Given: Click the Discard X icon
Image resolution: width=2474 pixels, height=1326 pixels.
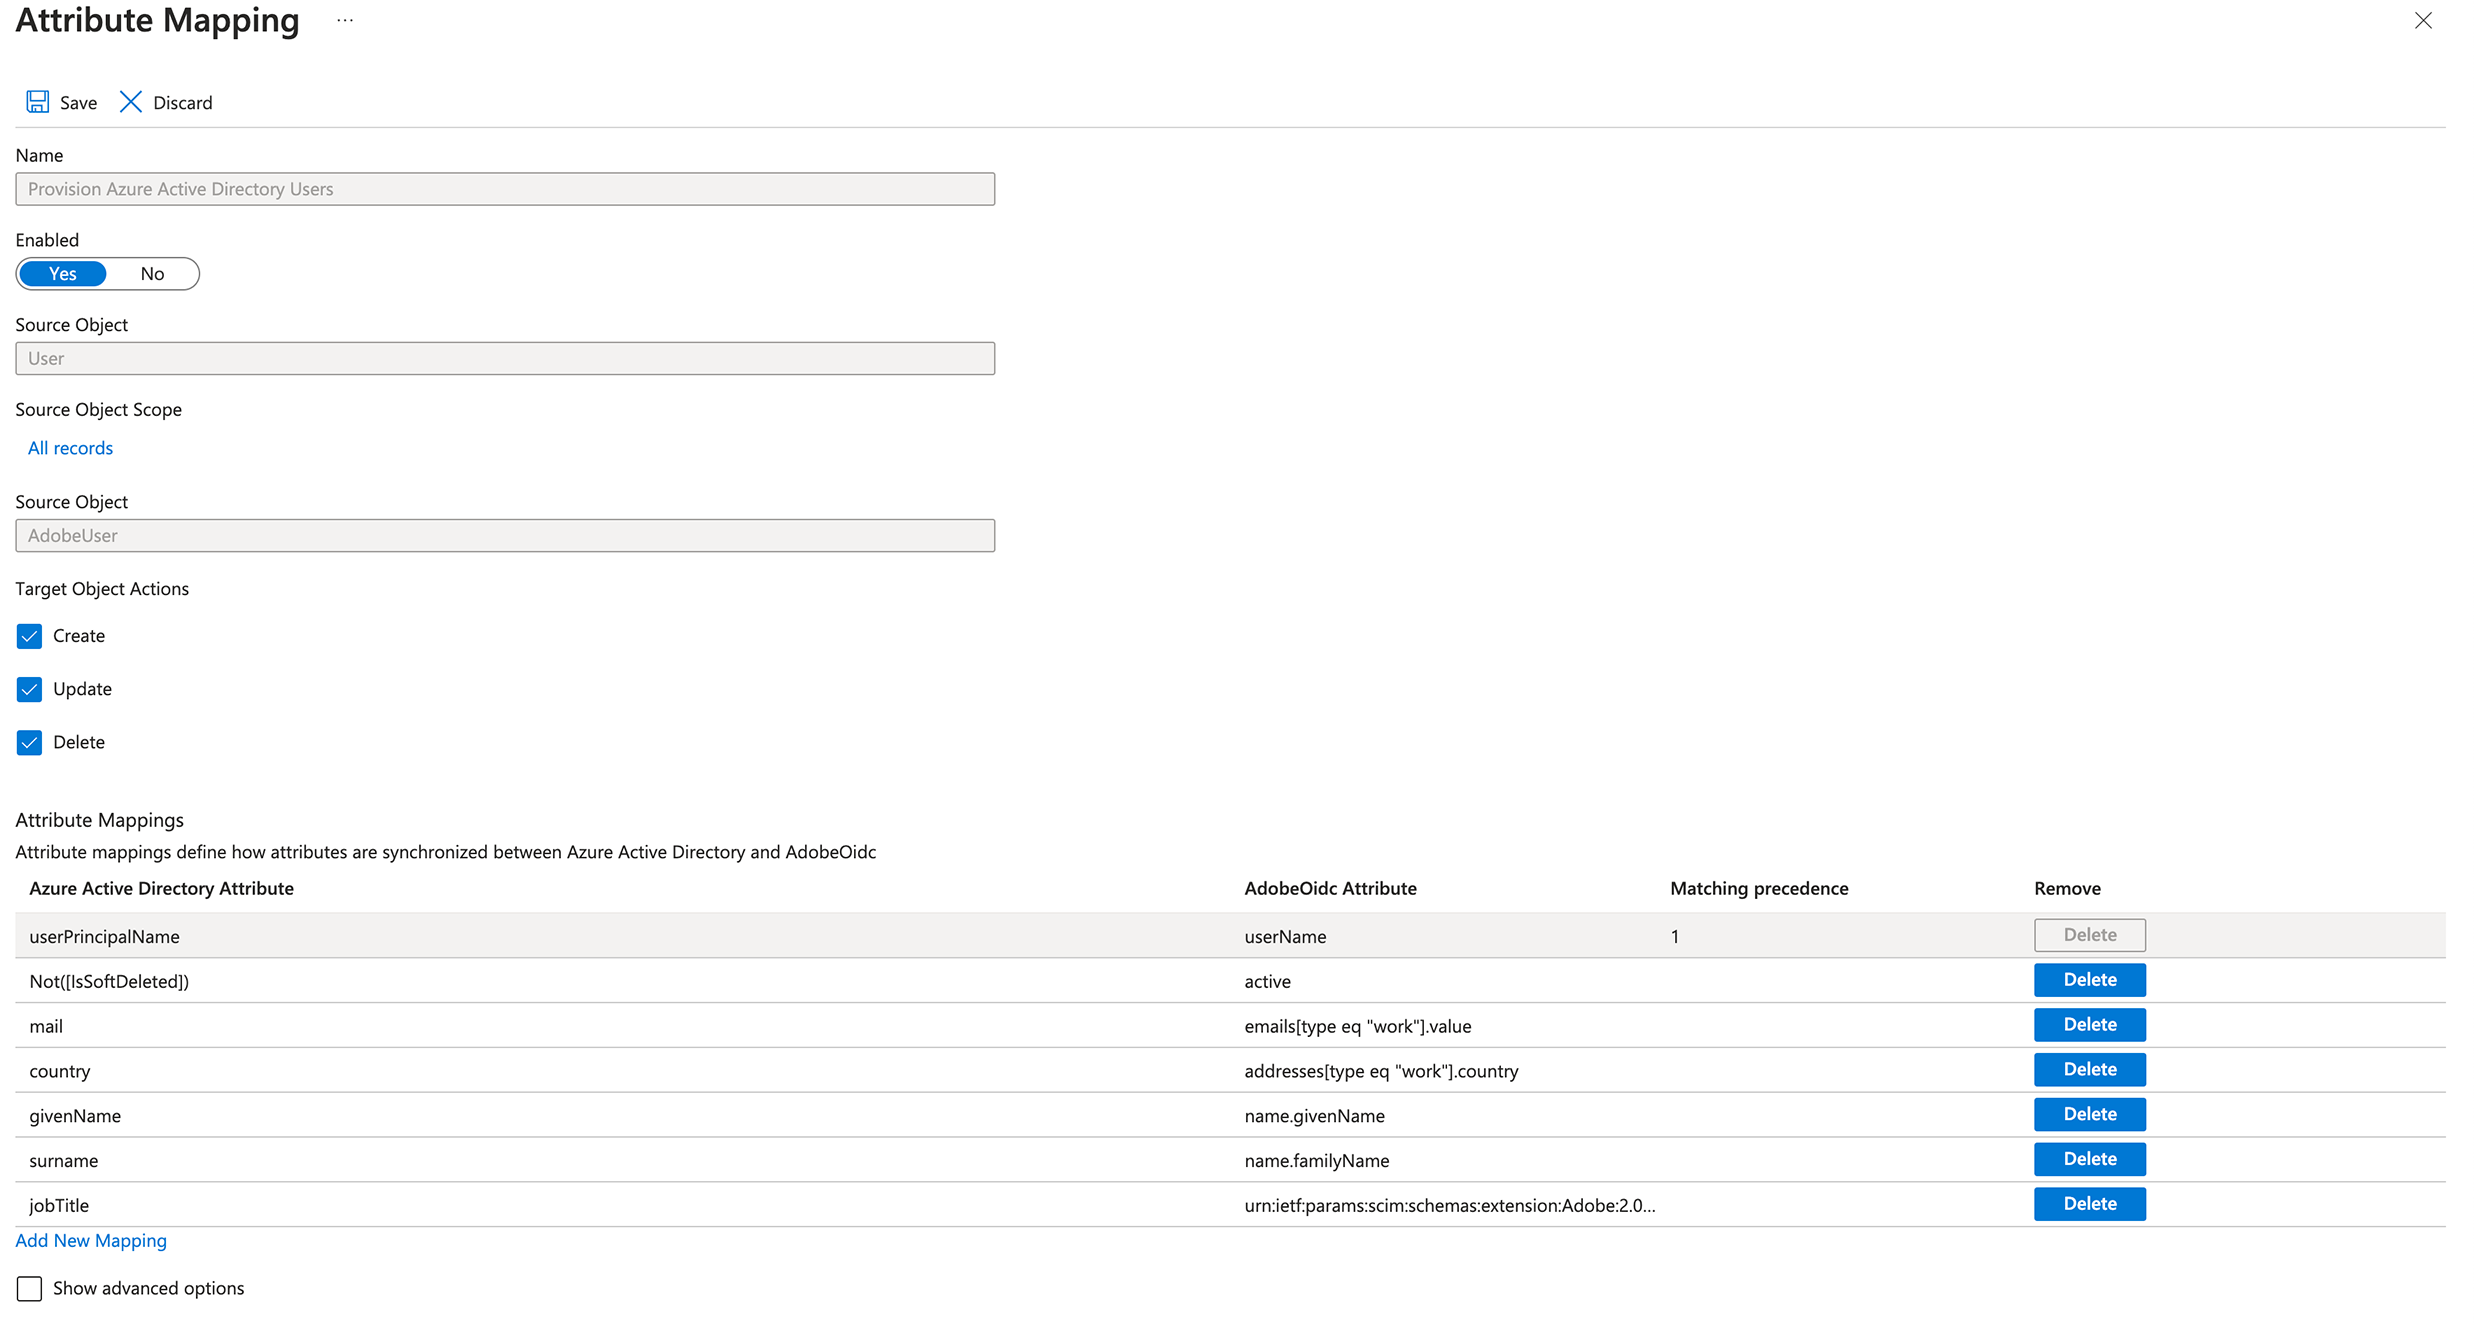Looking at the screenshot, I should 131,102.
